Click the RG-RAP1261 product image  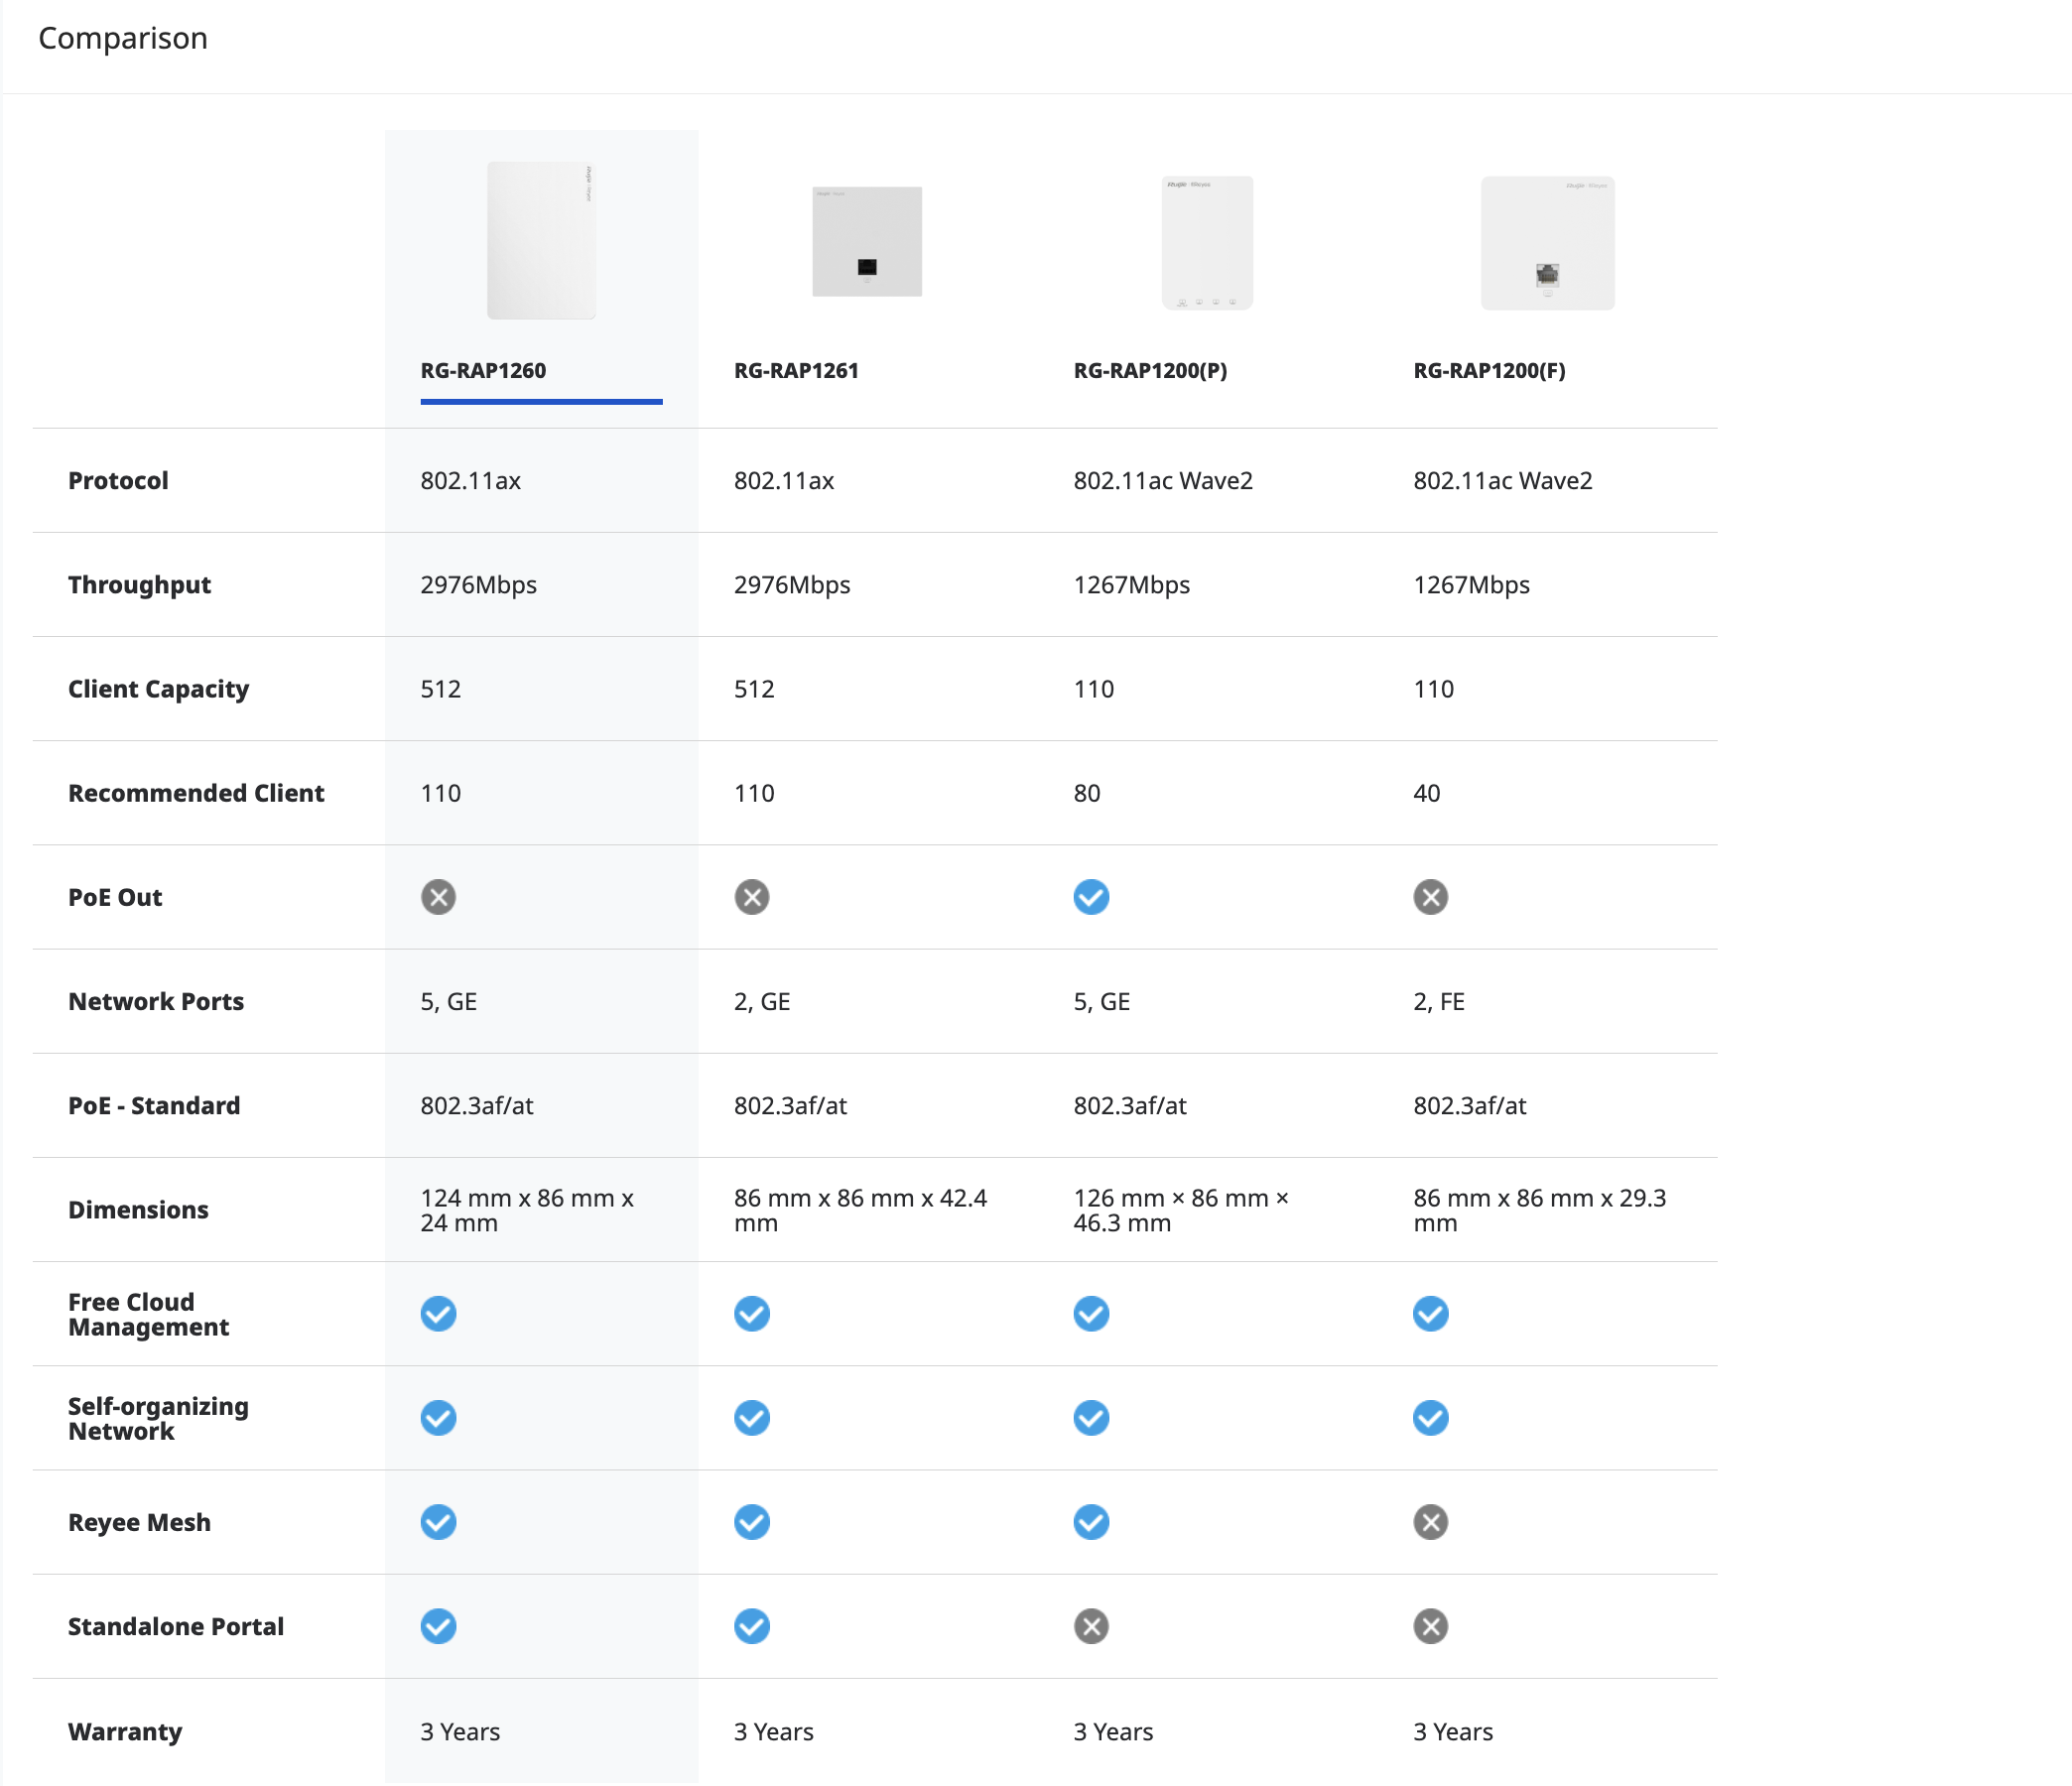866,241
